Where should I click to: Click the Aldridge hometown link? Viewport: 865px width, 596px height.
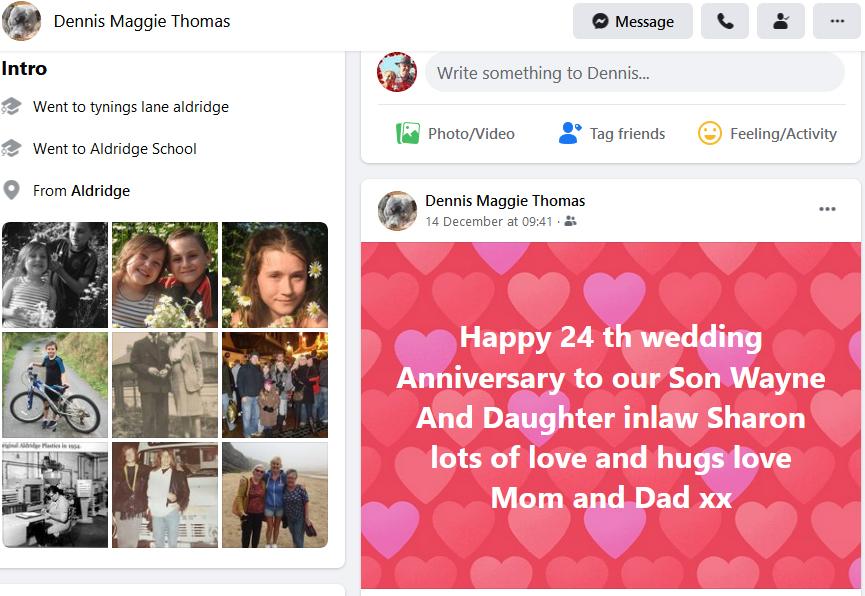(100, 191)
